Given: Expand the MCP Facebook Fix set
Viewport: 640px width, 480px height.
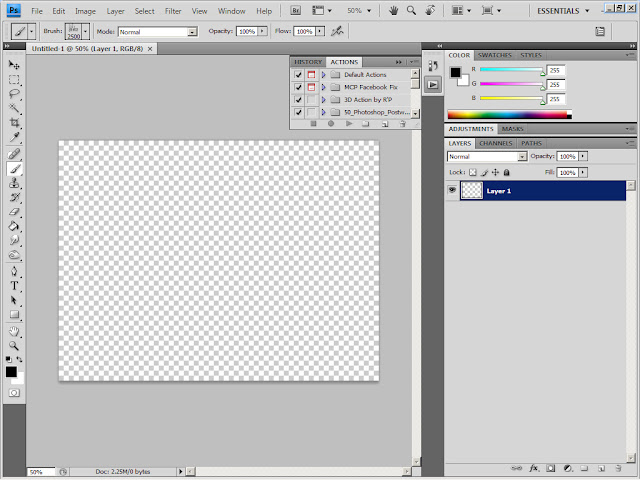Looking at the screenshot, I should [323, 87].
